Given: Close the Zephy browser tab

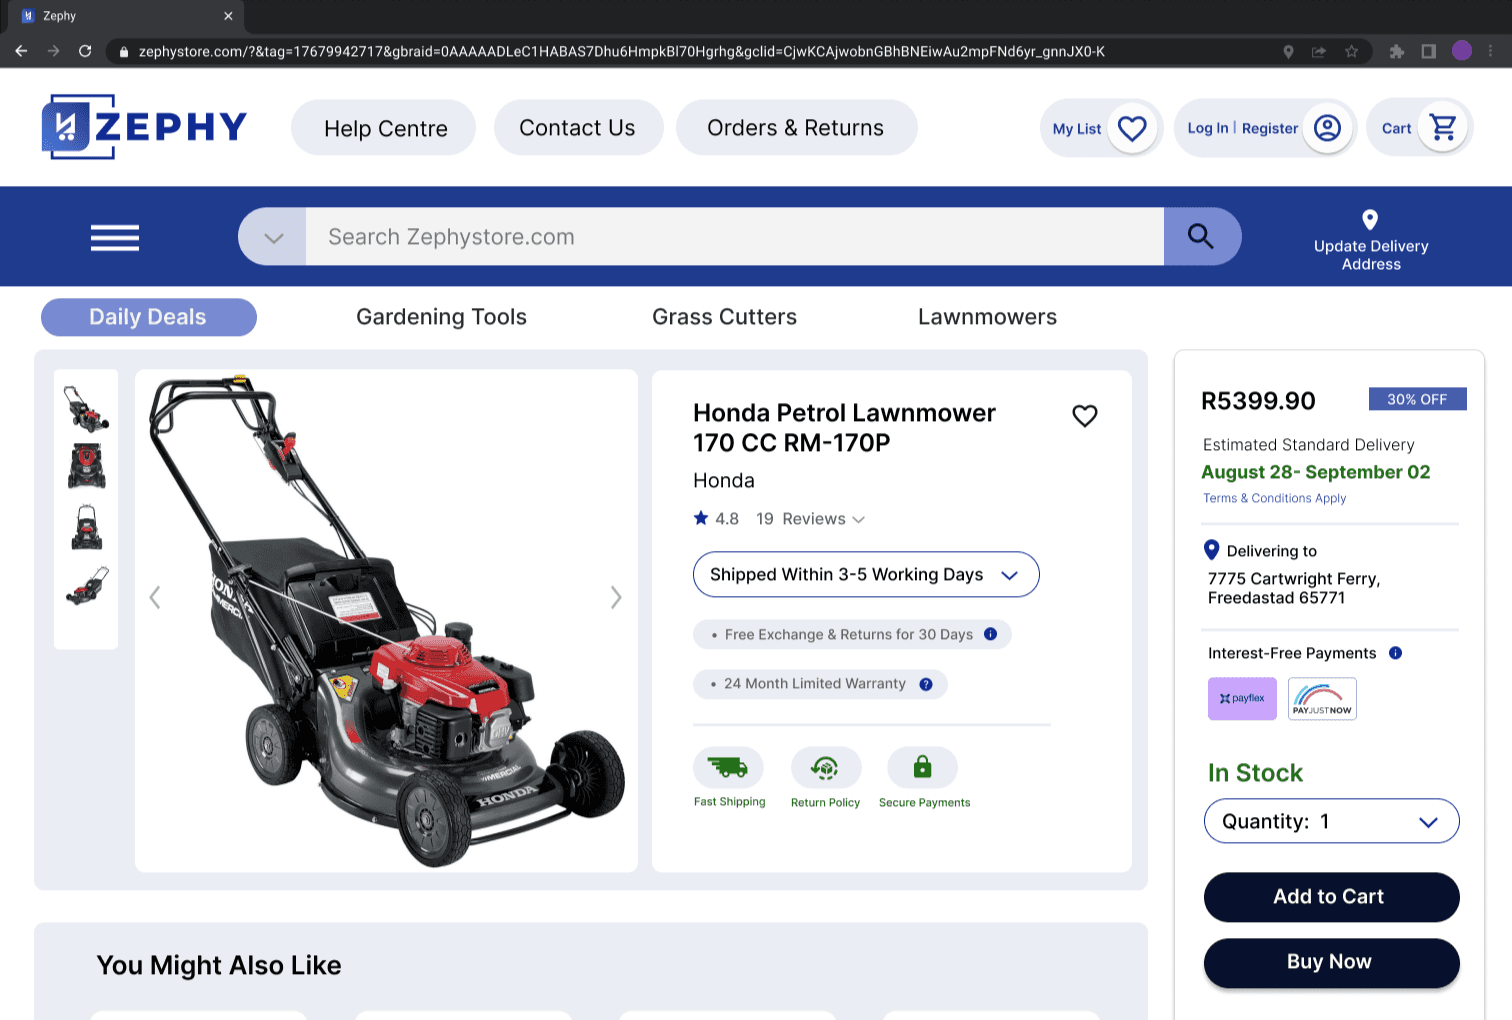Looking at the screenshot, I should point(228,16).
